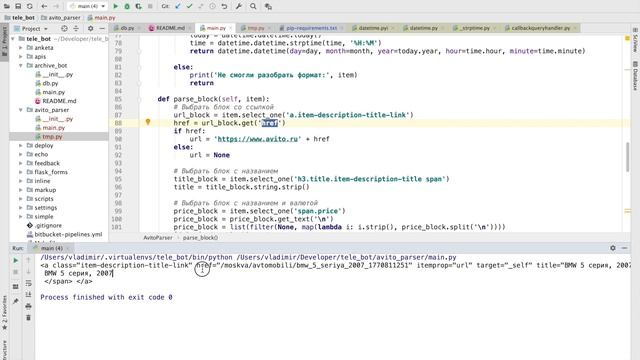This screenshot has width=640, height=360.
Task: Click main.py in the navigation breadcrumb
Action: (101, 18)
